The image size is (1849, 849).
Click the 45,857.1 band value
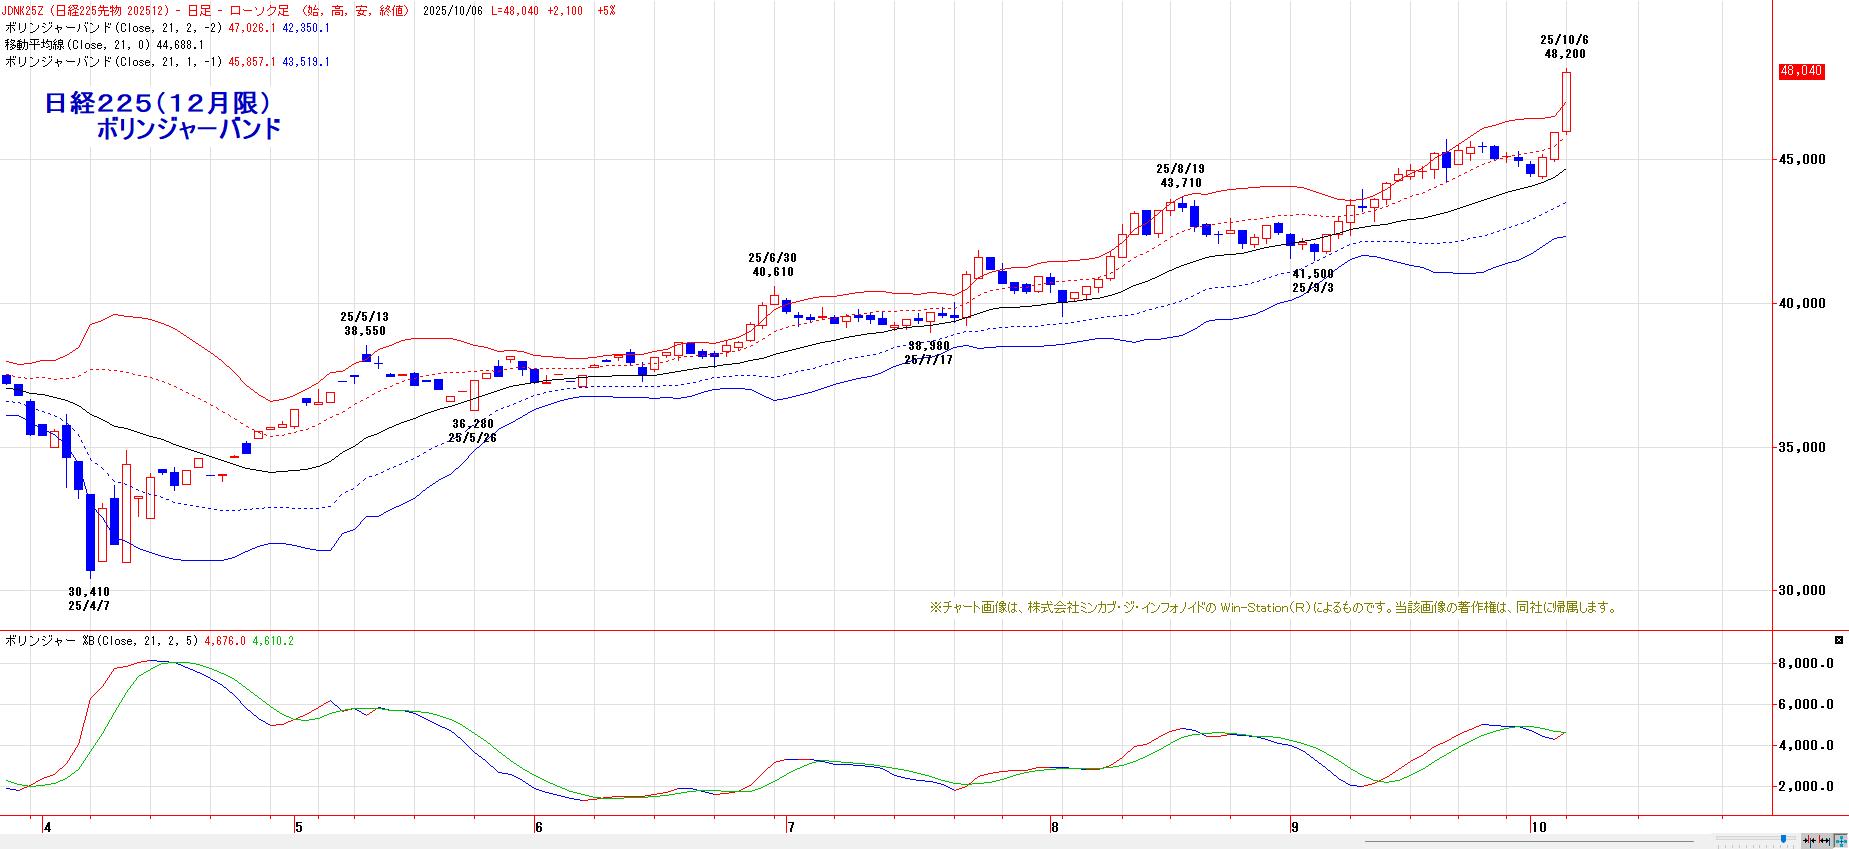coord(252,62)
